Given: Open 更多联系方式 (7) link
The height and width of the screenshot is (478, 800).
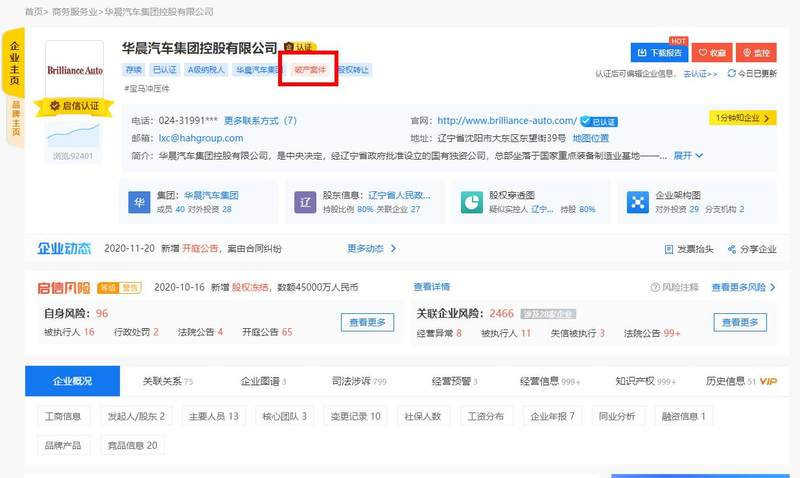Looking at the screenshot, I should click(x=260, y=121).
